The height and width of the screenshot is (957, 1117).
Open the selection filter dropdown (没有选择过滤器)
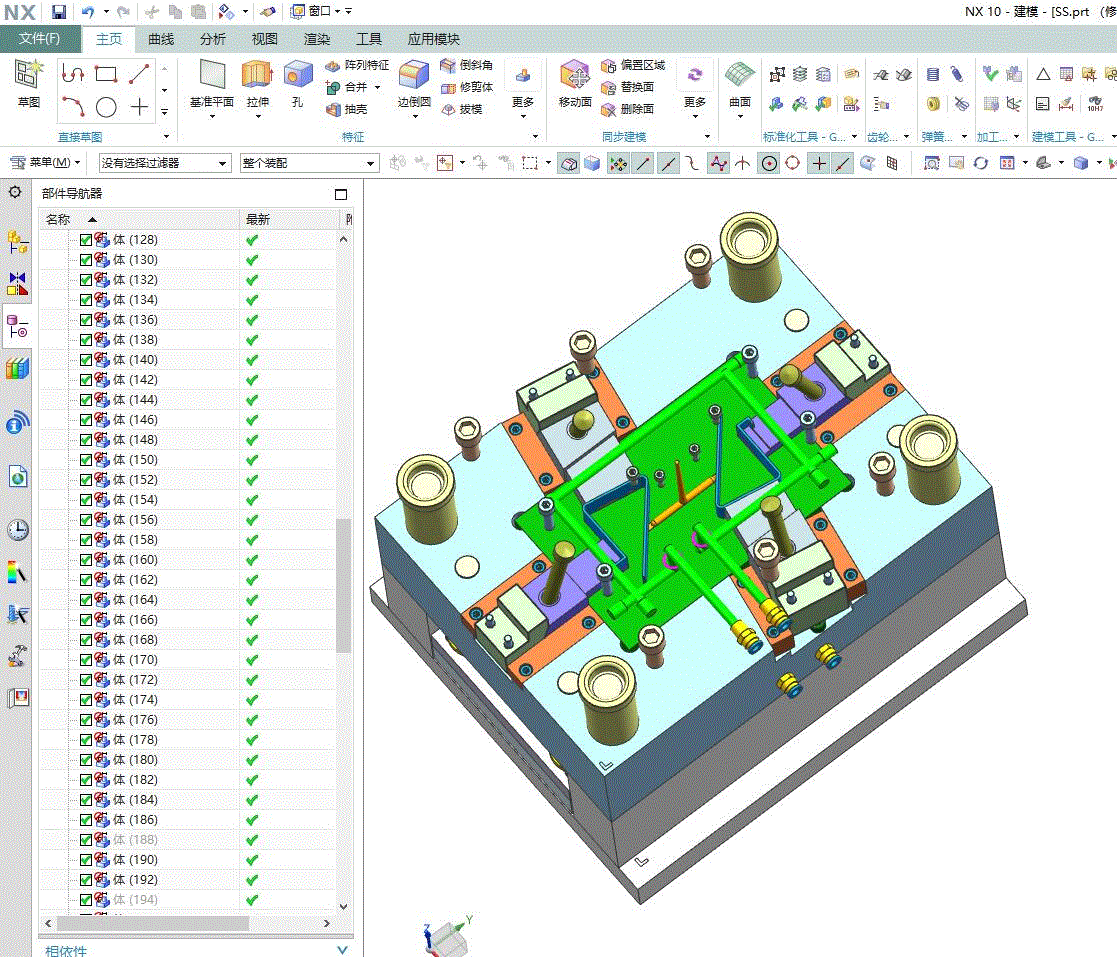[165, 163]
